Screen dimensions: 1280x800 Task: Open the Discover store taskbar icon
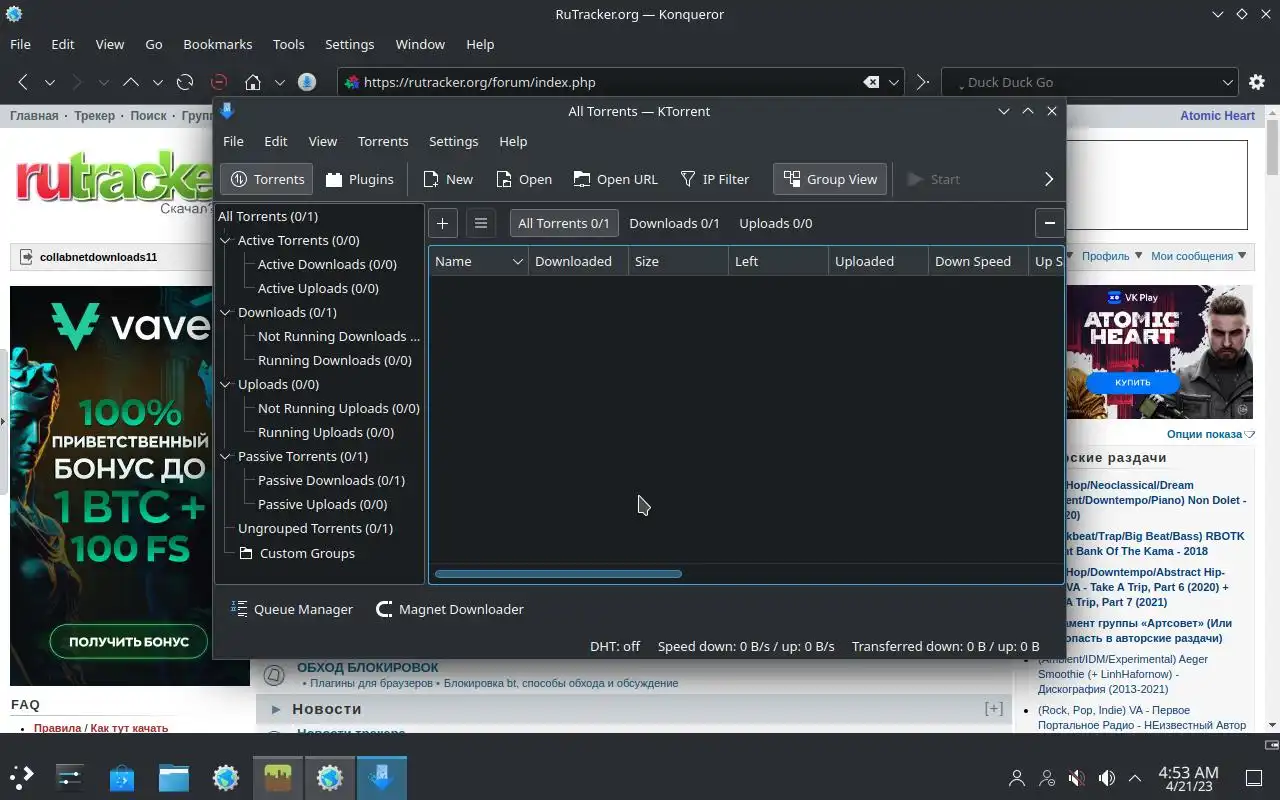click(122, 777)
